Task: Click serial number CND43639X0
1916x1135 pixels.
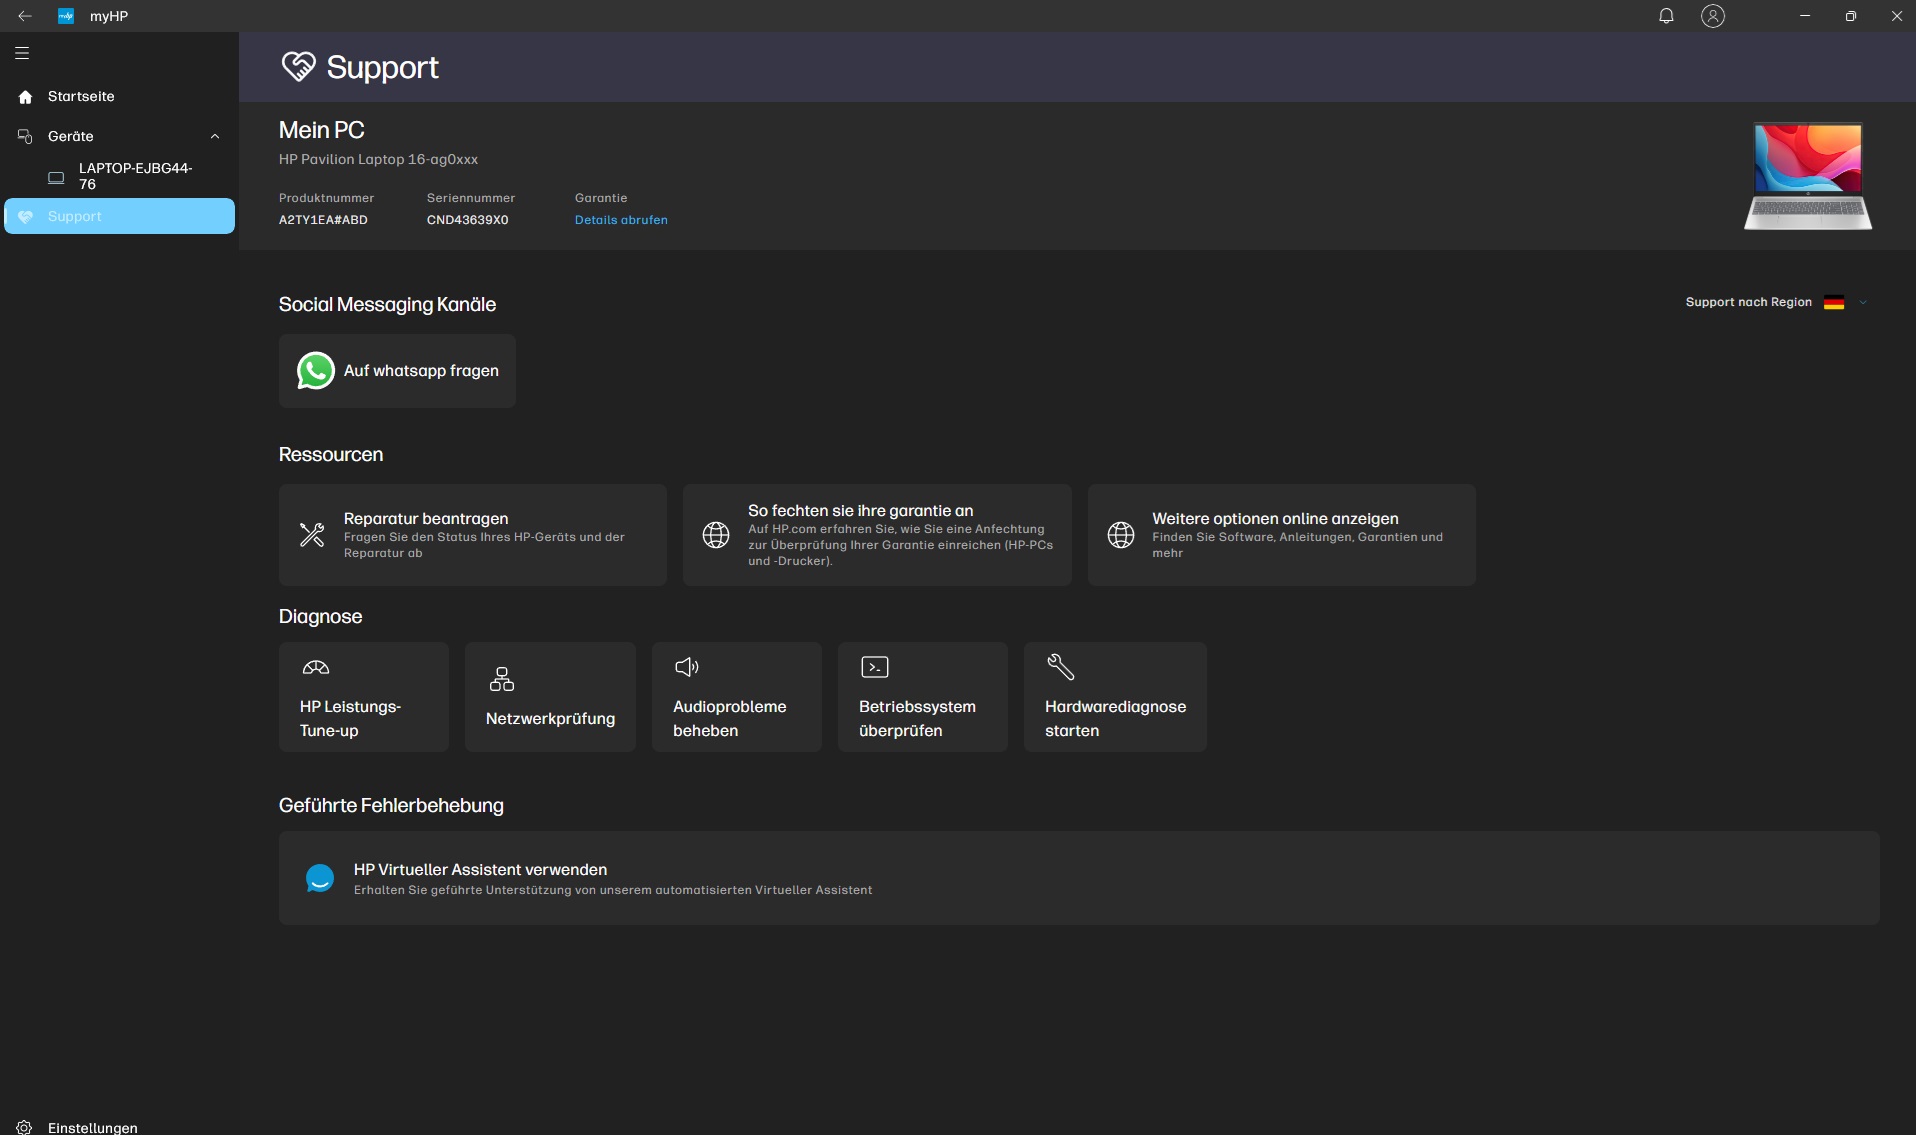Action: (467, 220)
